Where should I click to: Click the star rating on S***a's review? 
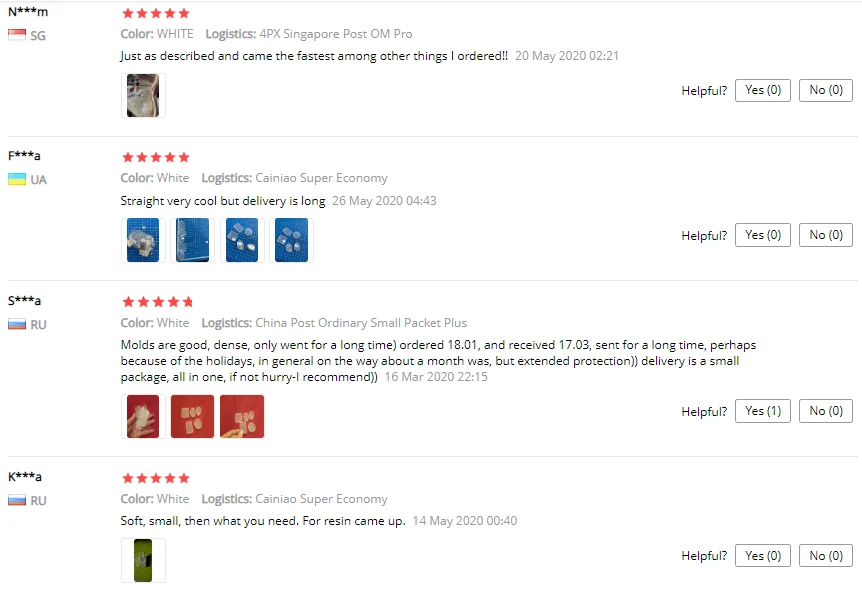tap(157, 301)
